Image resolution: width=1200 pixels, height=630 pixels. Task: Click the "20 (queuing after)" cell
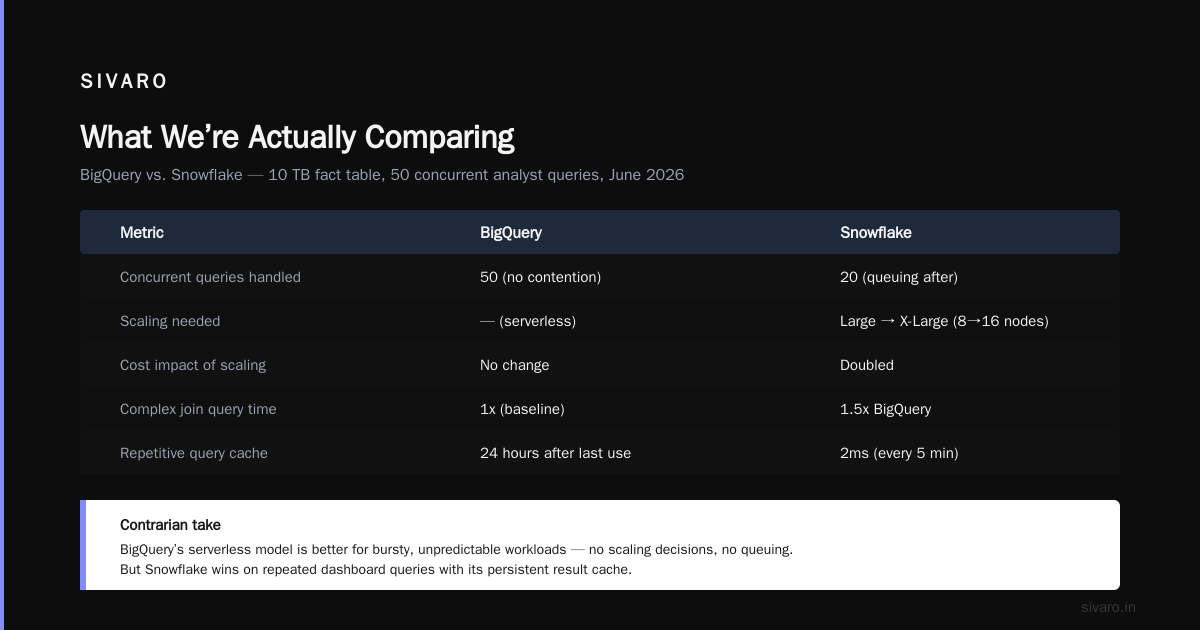click(x=899, y=277)
